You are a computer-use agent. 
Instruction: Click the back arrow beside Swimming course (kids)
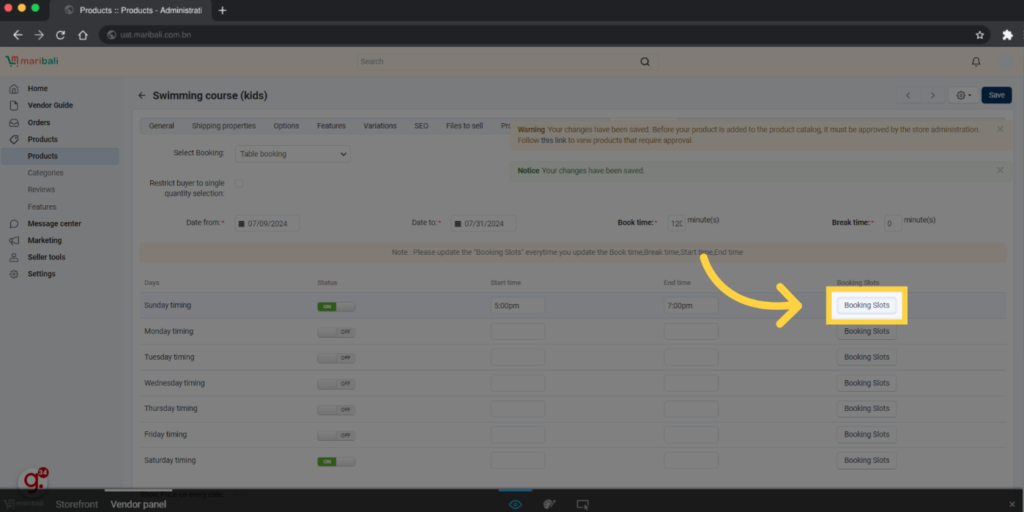tap(142, 96)
